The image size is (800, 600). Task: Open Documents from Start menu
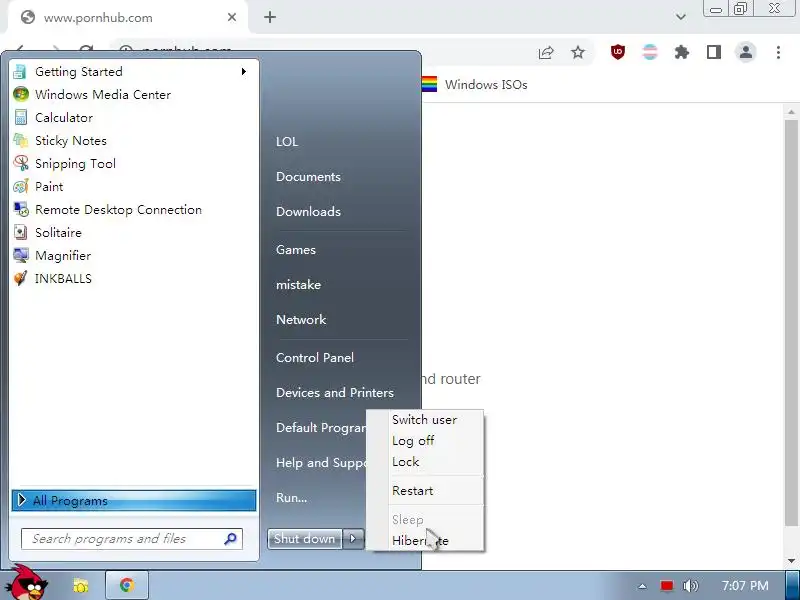tap(308, 177)
